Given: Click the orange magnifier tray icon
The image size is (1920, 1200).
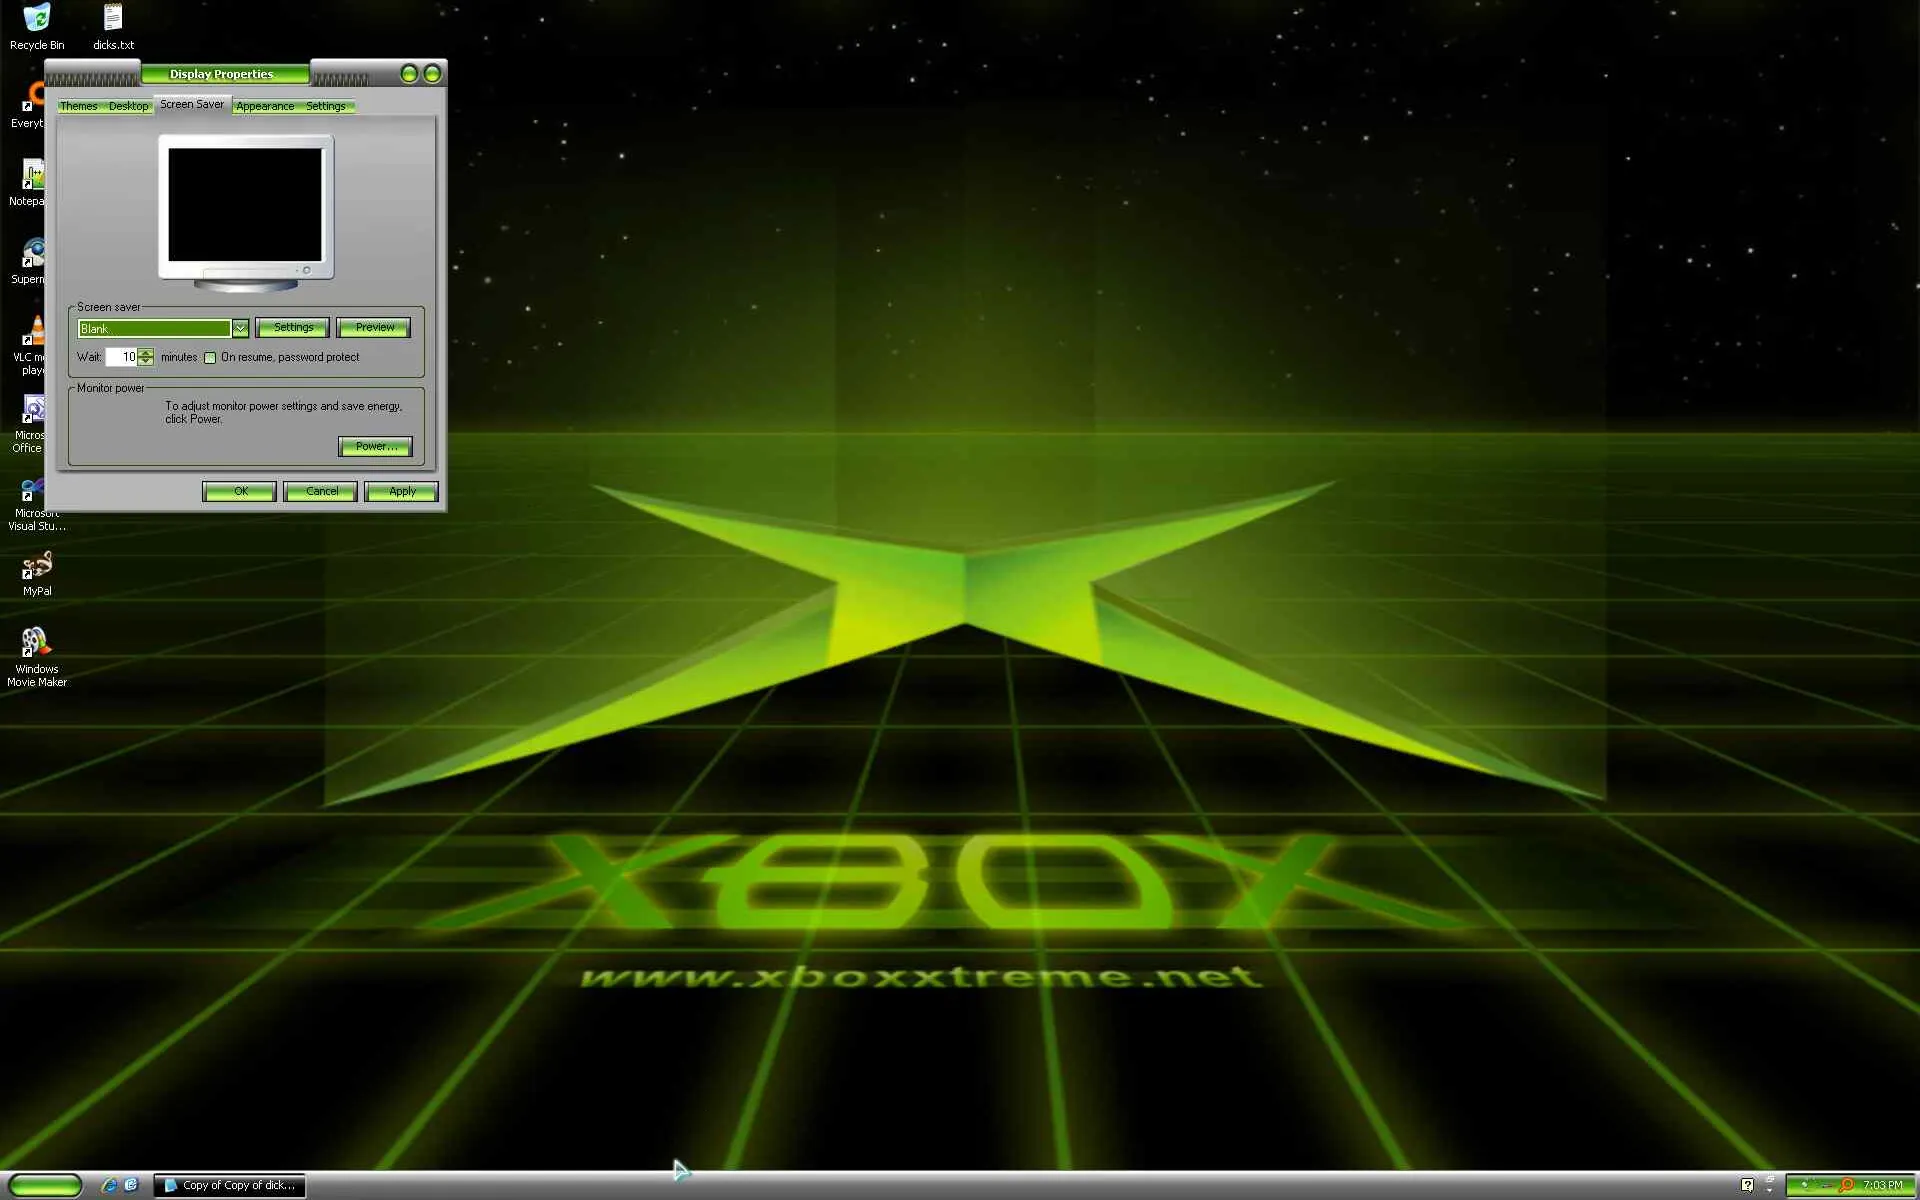Looking at the screenshot, I should 1846,1185.
